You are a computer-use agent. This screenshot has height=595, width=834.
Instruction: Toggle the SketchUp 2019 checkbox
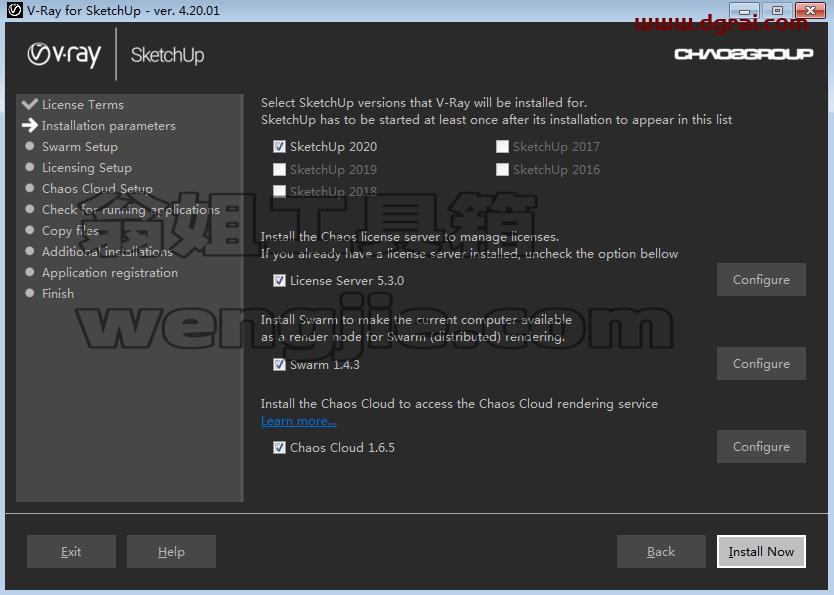coord(279,170)
